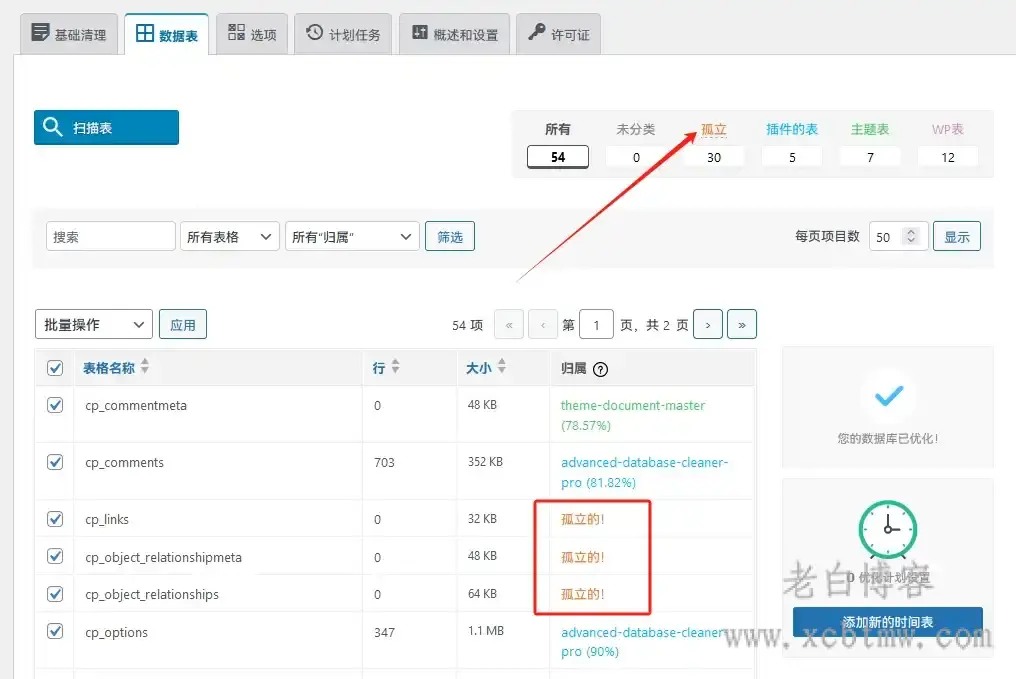Uncheck the select-all checkbox in table header
The image size is (1016, 679).
[x=54, y=368]
